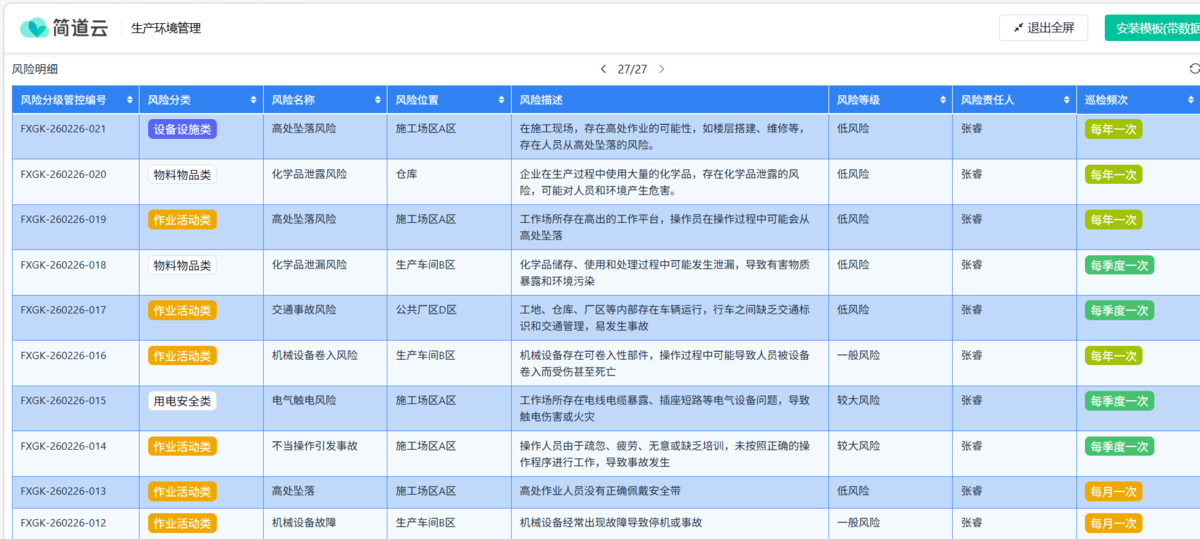Screen dimensions: 1200x539
Task: Sort by 风险分类 column arrows
Action: pyautogui.click(x=254, y=100)
